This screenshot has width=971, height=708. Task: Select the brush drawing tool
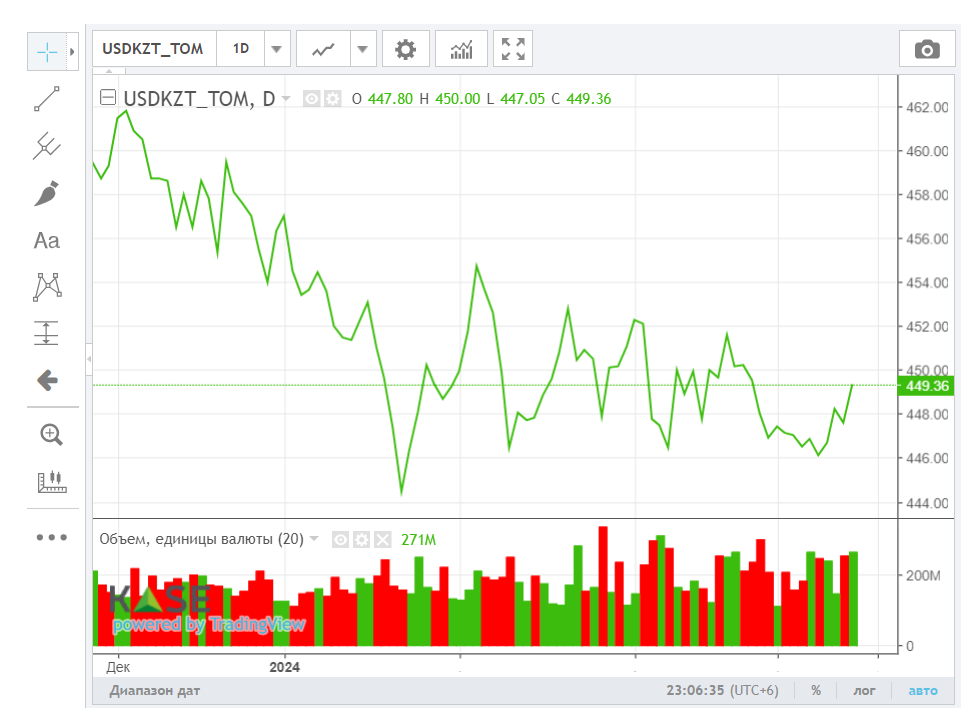47,193
